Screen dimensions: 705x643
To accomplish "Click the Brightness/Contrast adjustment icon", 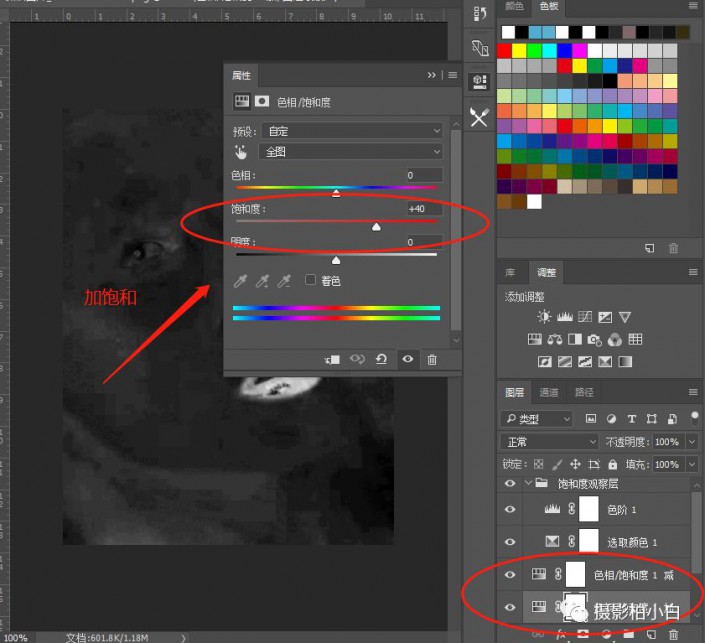I will [544, 316].
